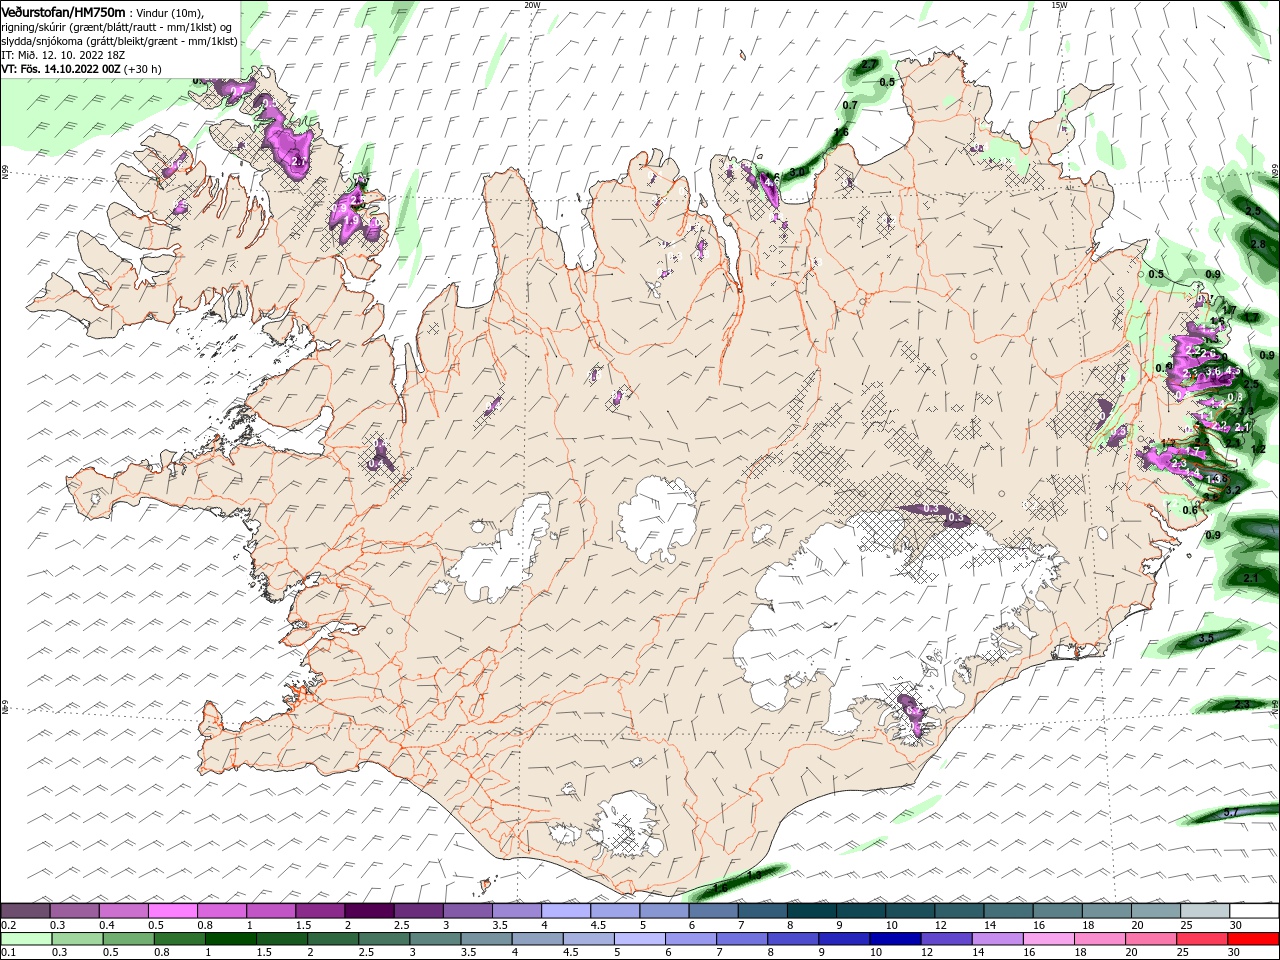Click the dark blue rain swatch labelled 10
This screenshot has width=1280, height=960.
[894, 938]
